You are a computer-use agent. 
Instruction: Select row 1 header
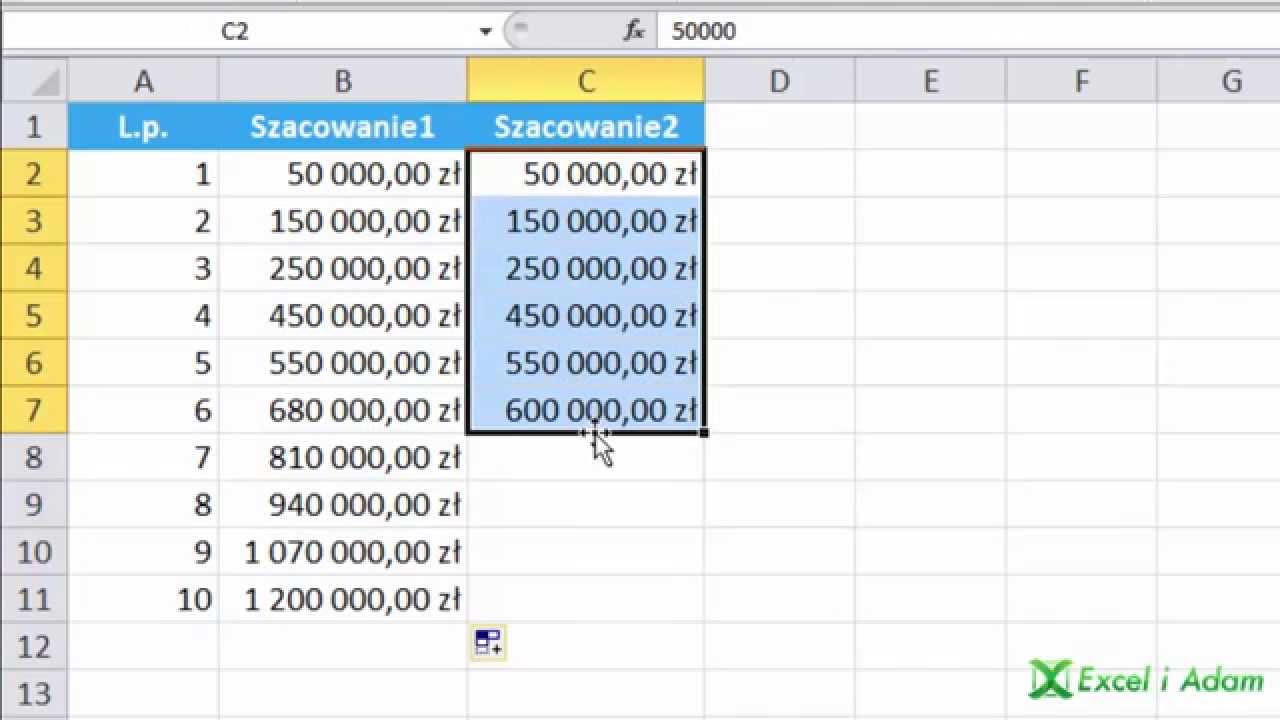point(34,126)
